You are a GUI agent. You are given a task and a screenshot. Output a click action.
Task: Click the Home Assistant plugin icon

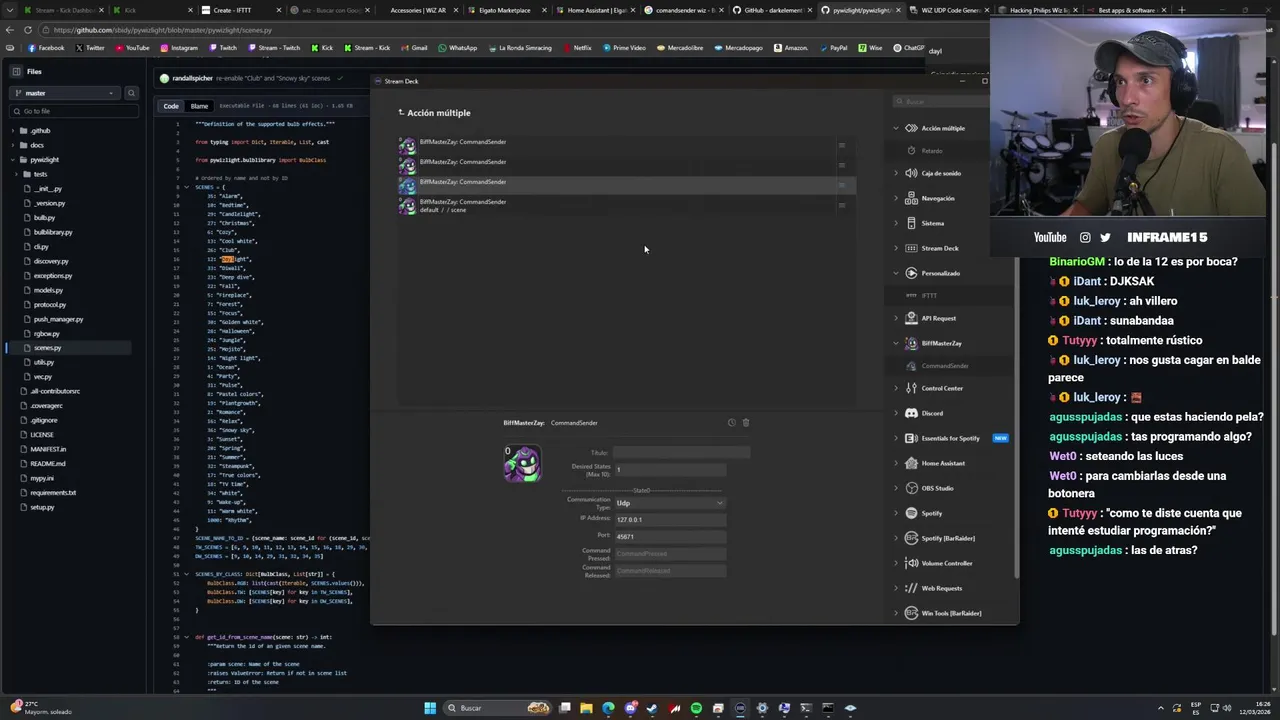[911, 463]
